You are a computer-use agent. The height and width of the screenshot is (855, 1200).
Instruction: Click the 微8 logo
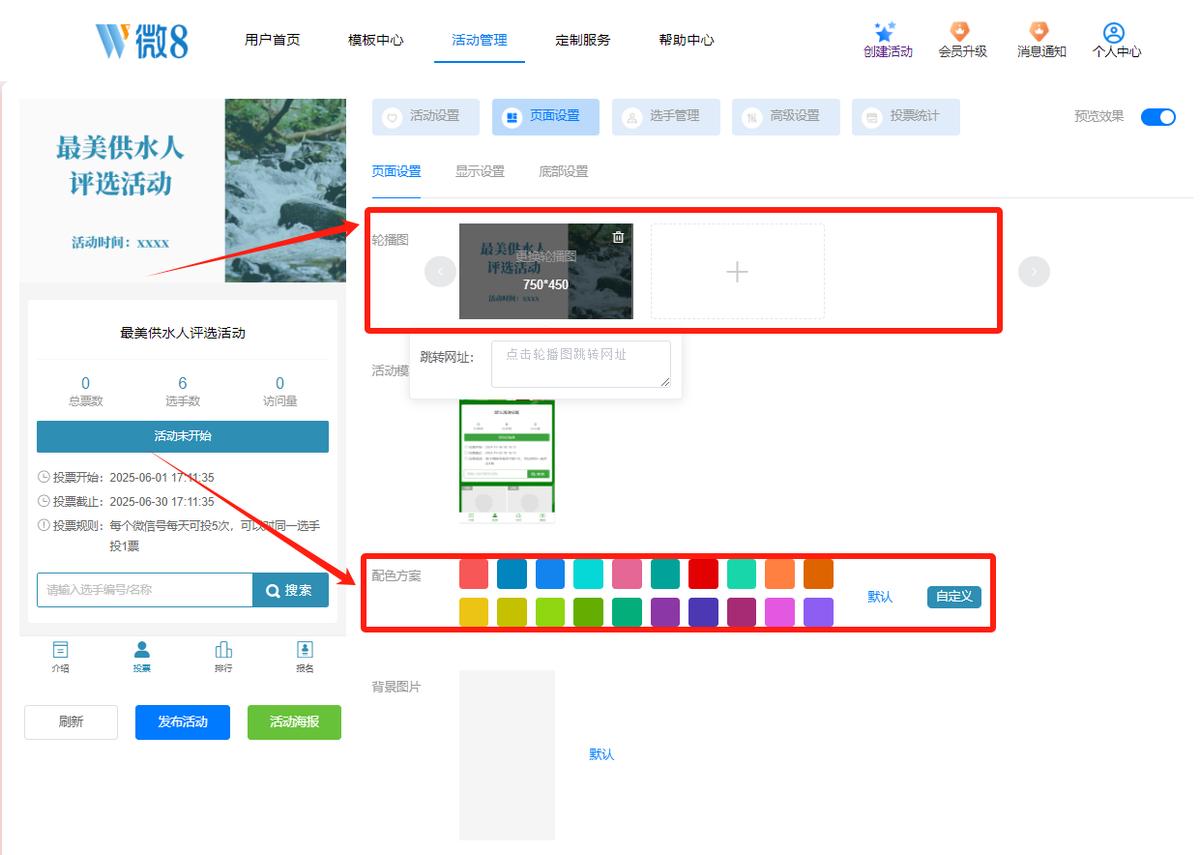click(x=141, y=40)
